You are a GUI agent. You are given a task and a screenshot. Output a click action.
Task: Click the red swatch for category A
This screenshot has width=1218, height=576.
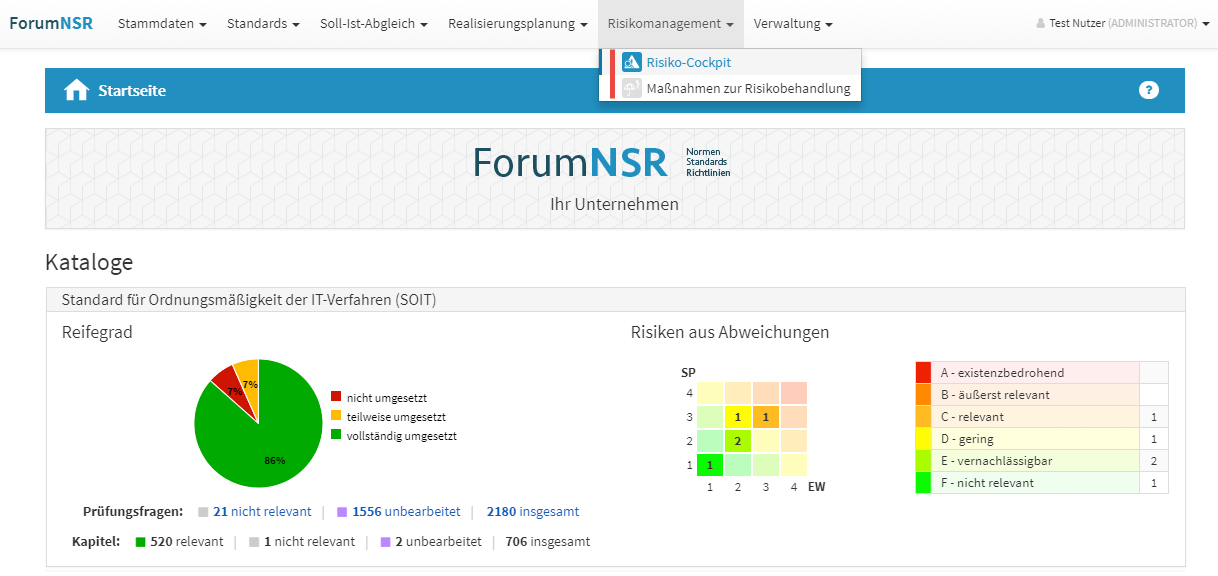point(923,372)
